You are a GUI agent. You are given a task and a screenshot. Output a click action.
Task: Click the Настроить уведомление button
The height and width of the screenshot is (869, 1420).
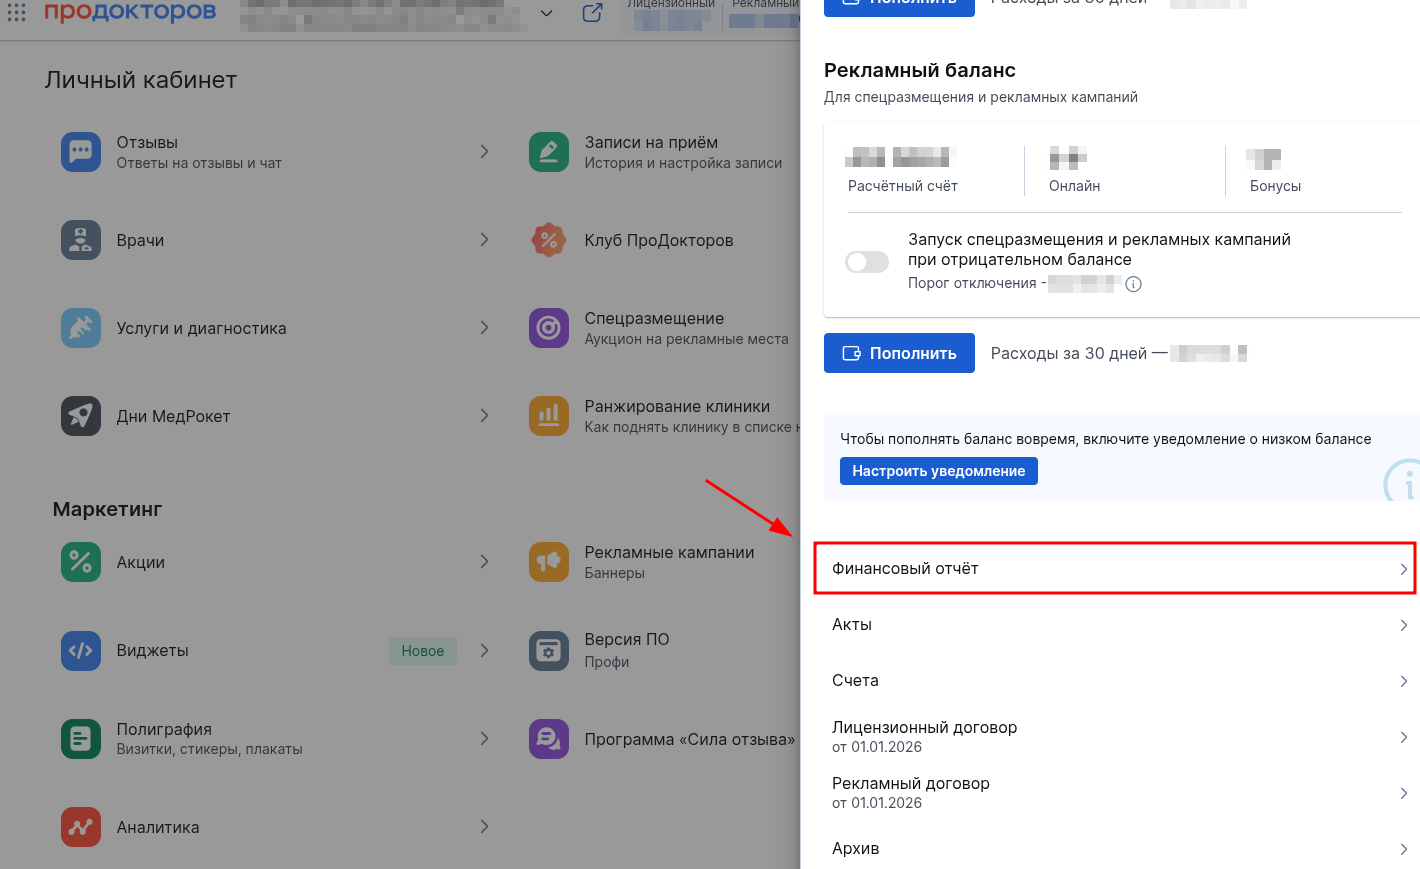pyautogui.click(x=938, y=471)
